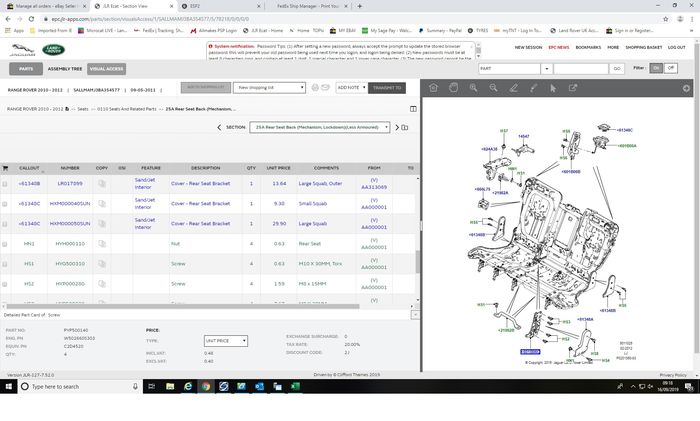
Task: Go to the previous section arrow
Action: click(x=219, y=127)
